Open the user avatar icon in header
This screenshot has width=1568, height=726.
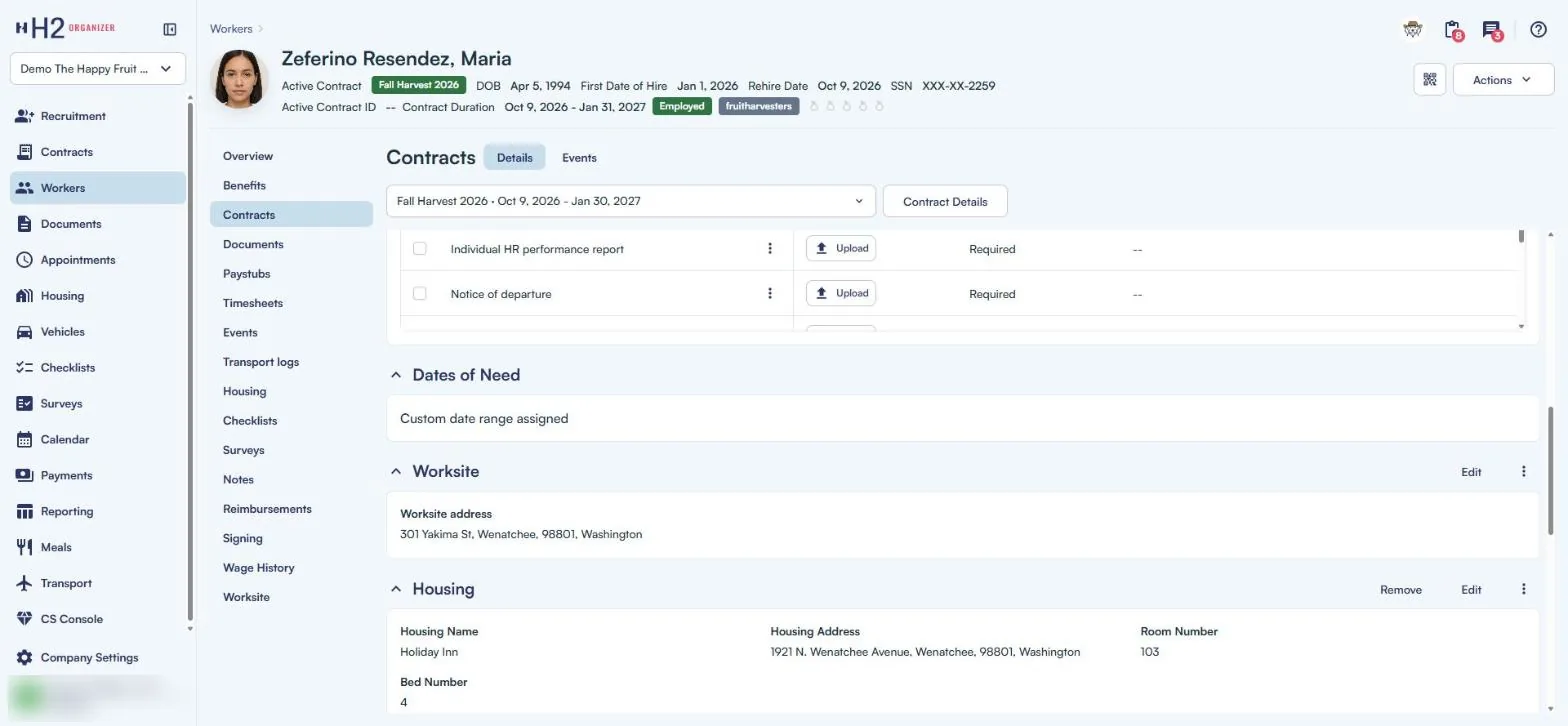coord(1413,30)
